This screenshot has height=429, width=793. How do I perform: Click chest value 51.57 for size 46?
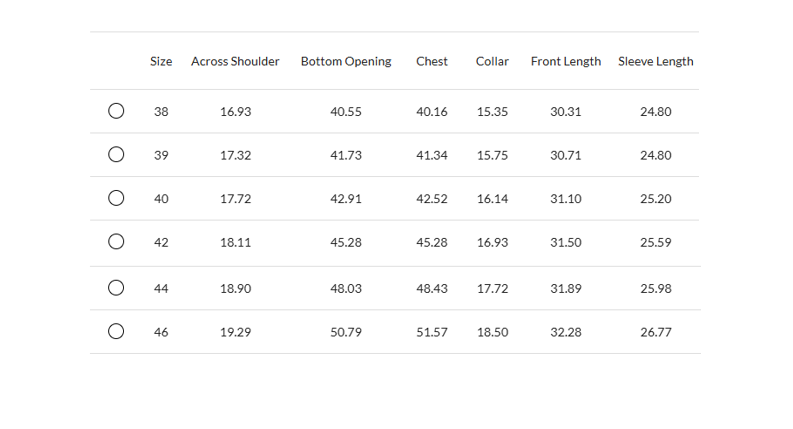coord(432,331)
